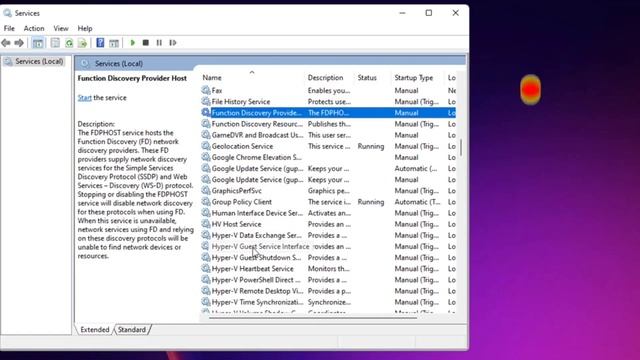Select Google Update Service with Automatic startup

(328, 168)
